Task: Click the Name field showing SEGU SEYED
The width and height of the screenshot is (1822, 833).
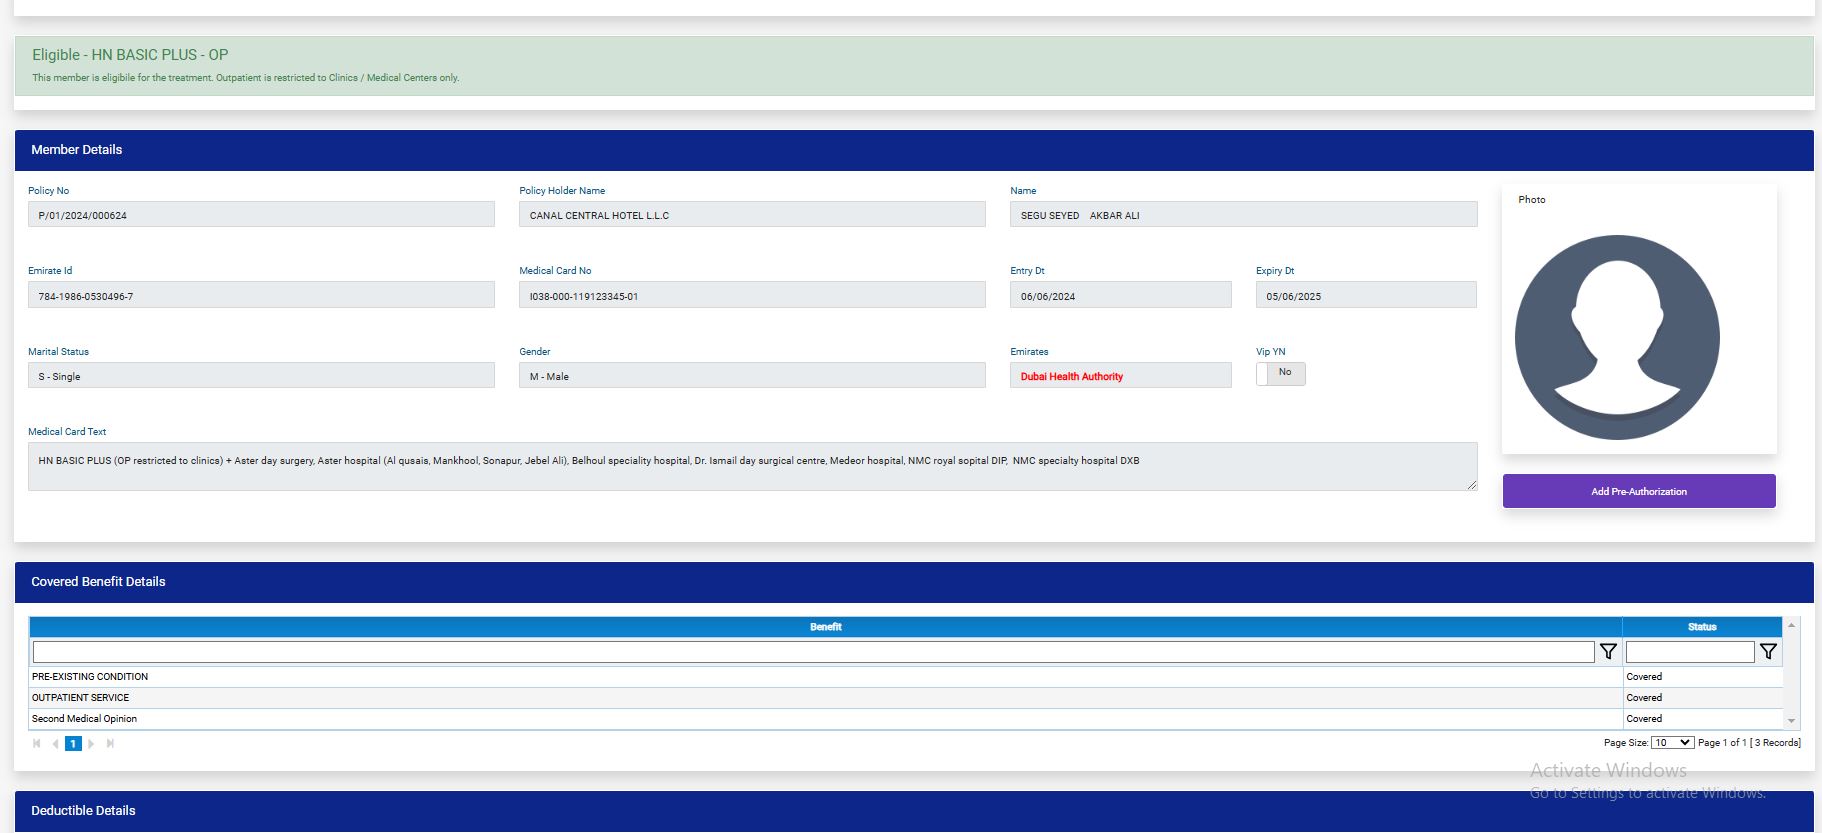Action: tap(1243, 214)
